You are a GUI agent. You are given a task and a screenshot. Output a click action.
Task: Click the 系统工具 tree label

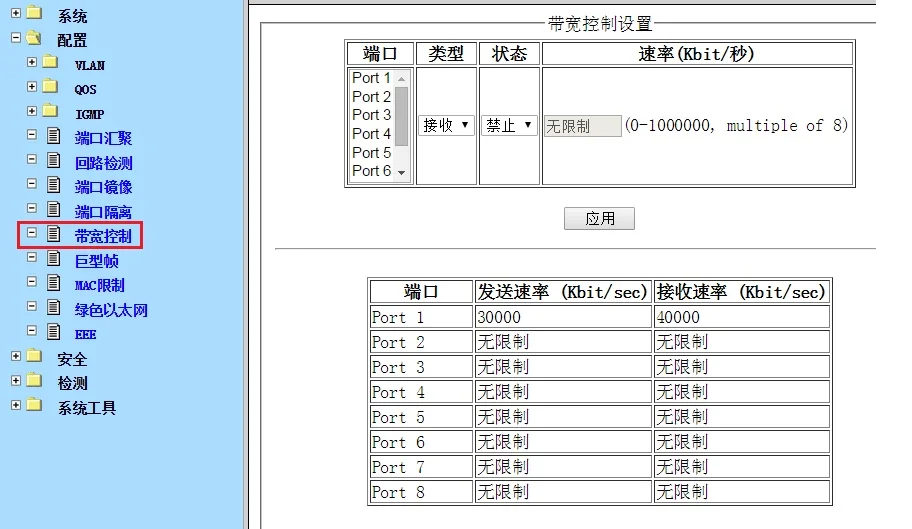pos(87,408)
